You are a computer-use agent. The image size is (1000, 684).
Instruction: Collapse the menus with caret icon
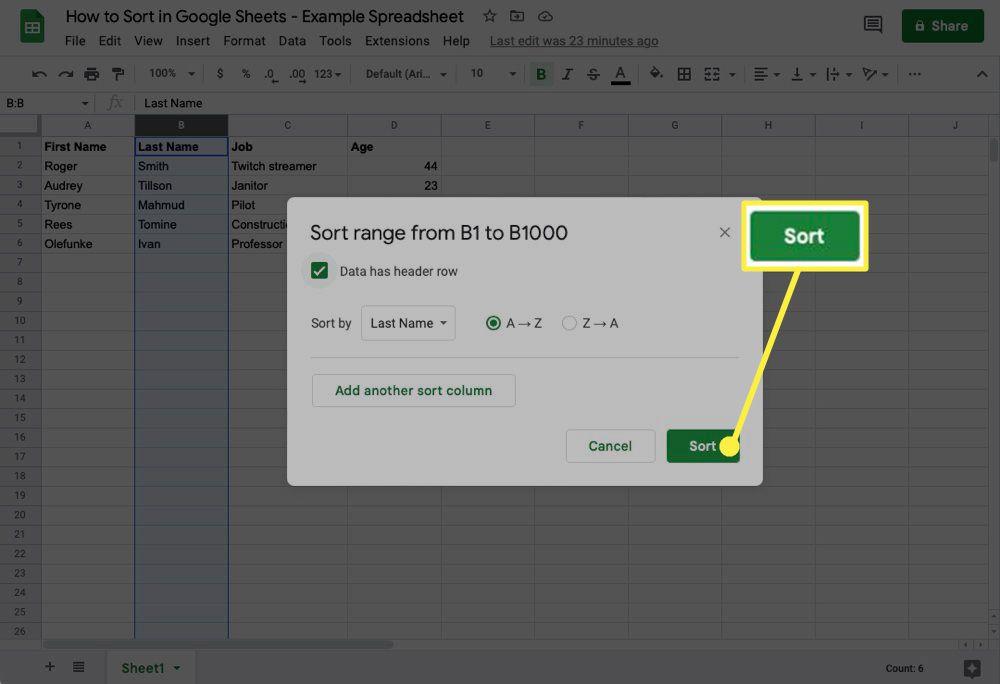tap(982, 74)
